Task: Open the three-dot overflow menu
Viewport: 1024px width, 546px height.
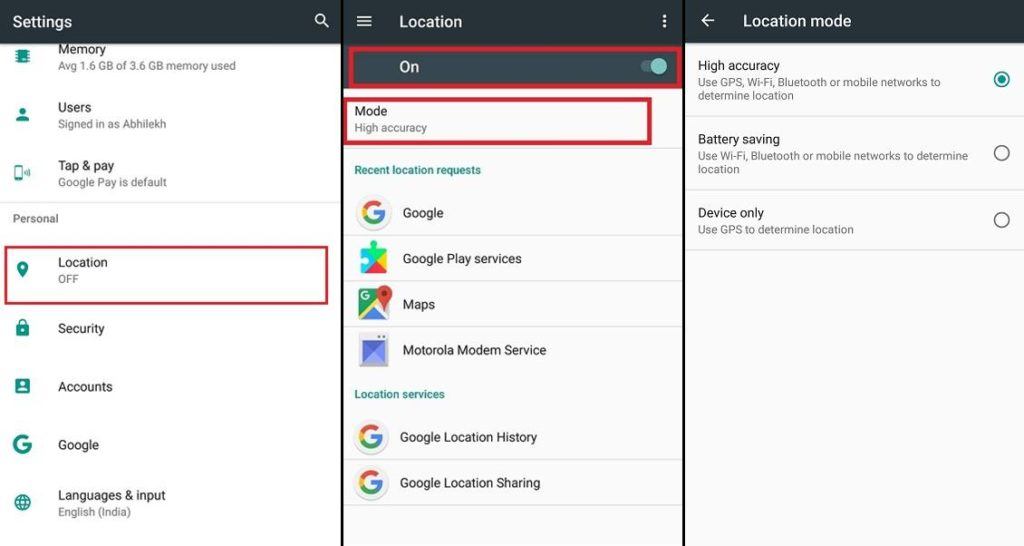Action: pos(664,21)
